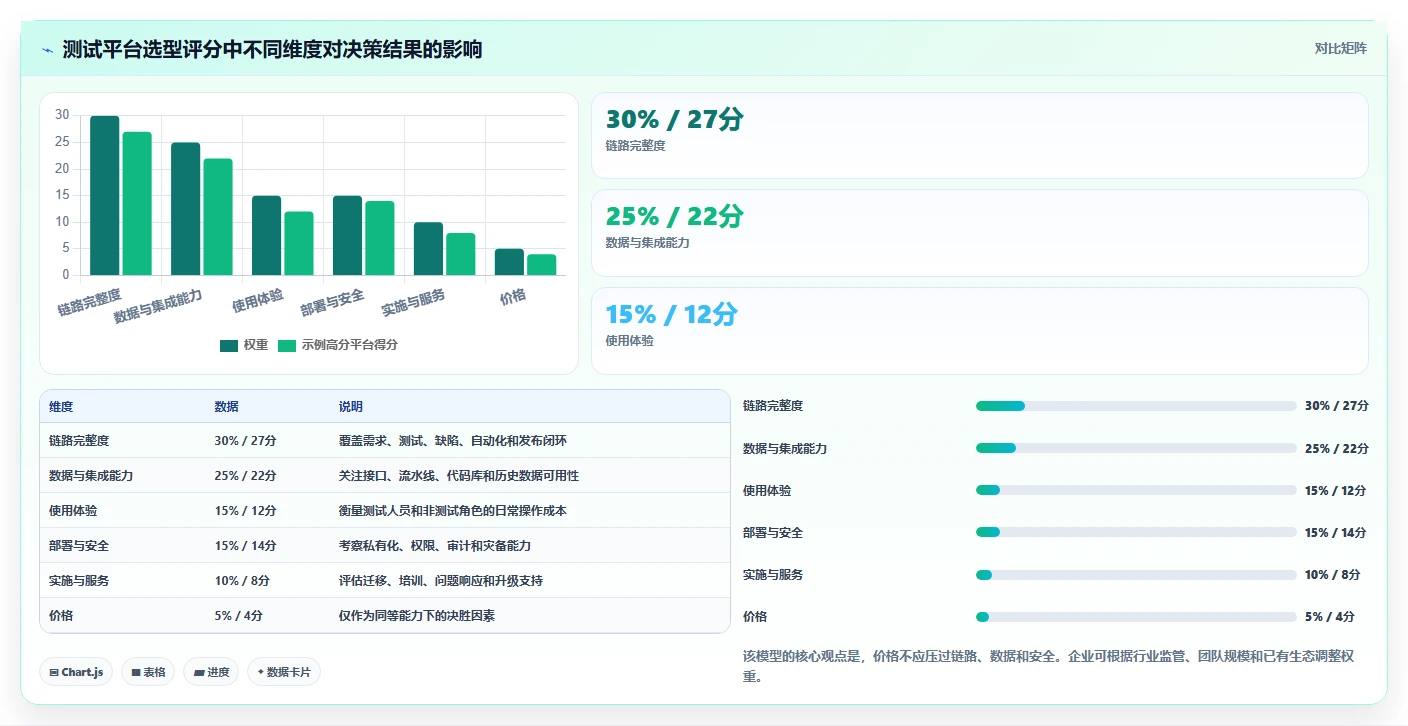Open the 25% / 22分 数据与集成能力 data card
The height and width of the screenshot is (726, 1408).
[979, 233]
